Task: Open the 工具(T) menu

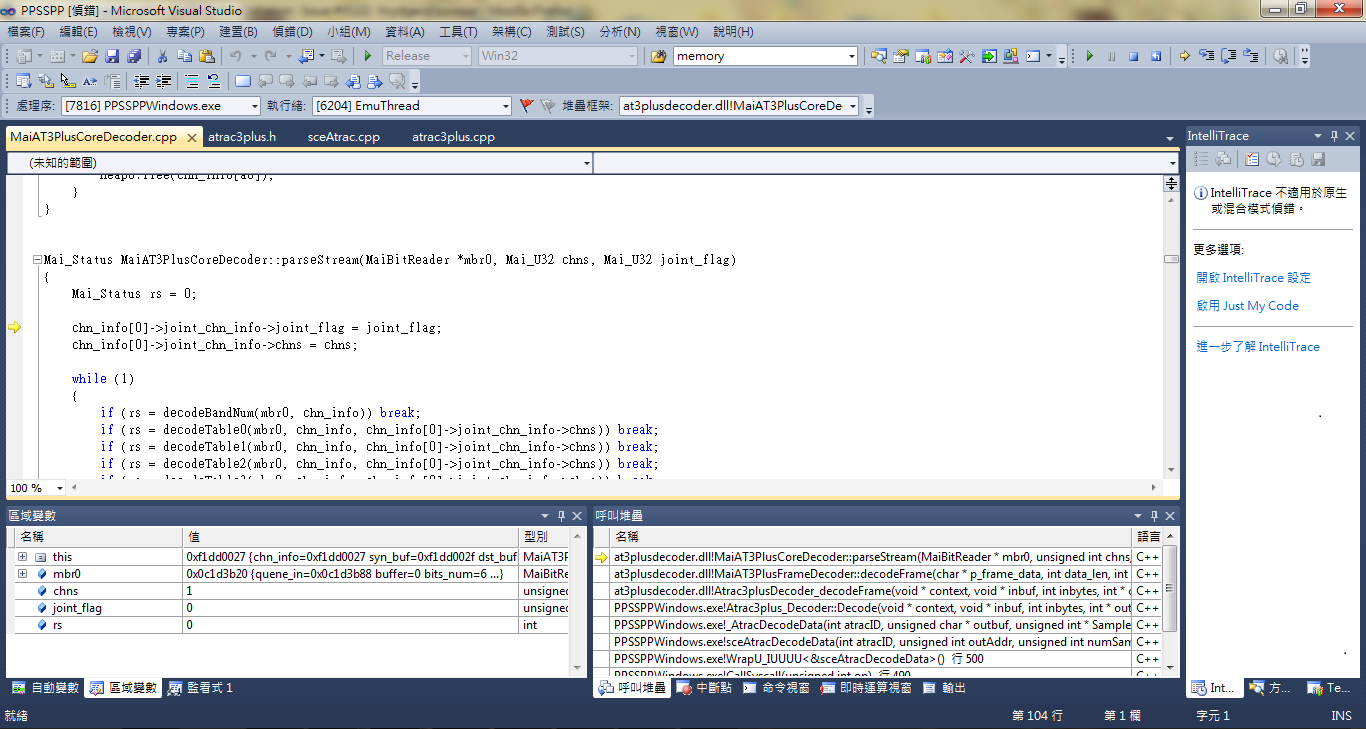Action: (458, 32)
